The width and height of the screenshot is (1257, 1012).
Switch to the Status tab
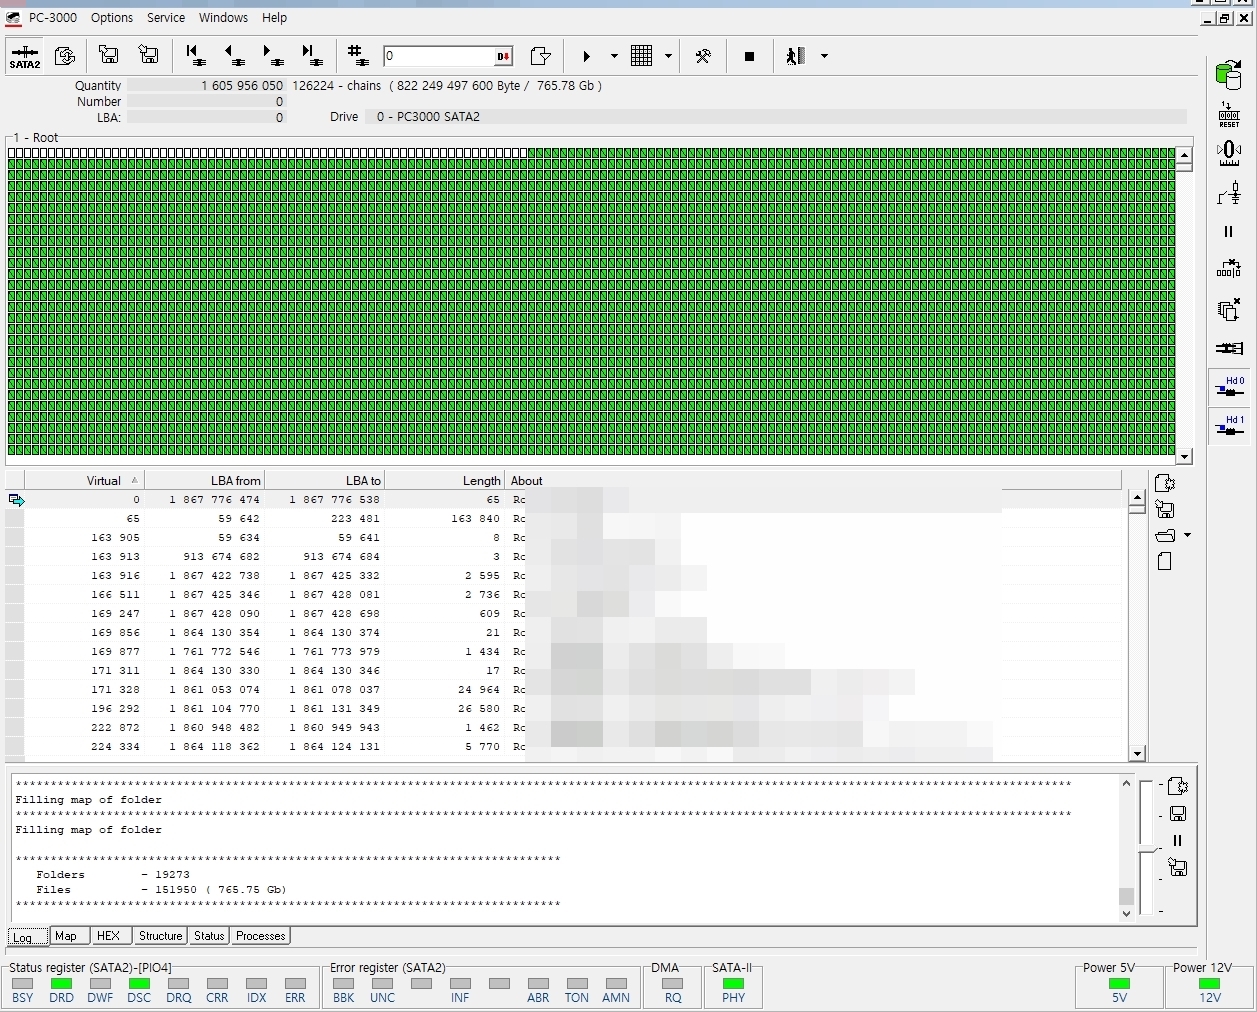click(209, 936)
